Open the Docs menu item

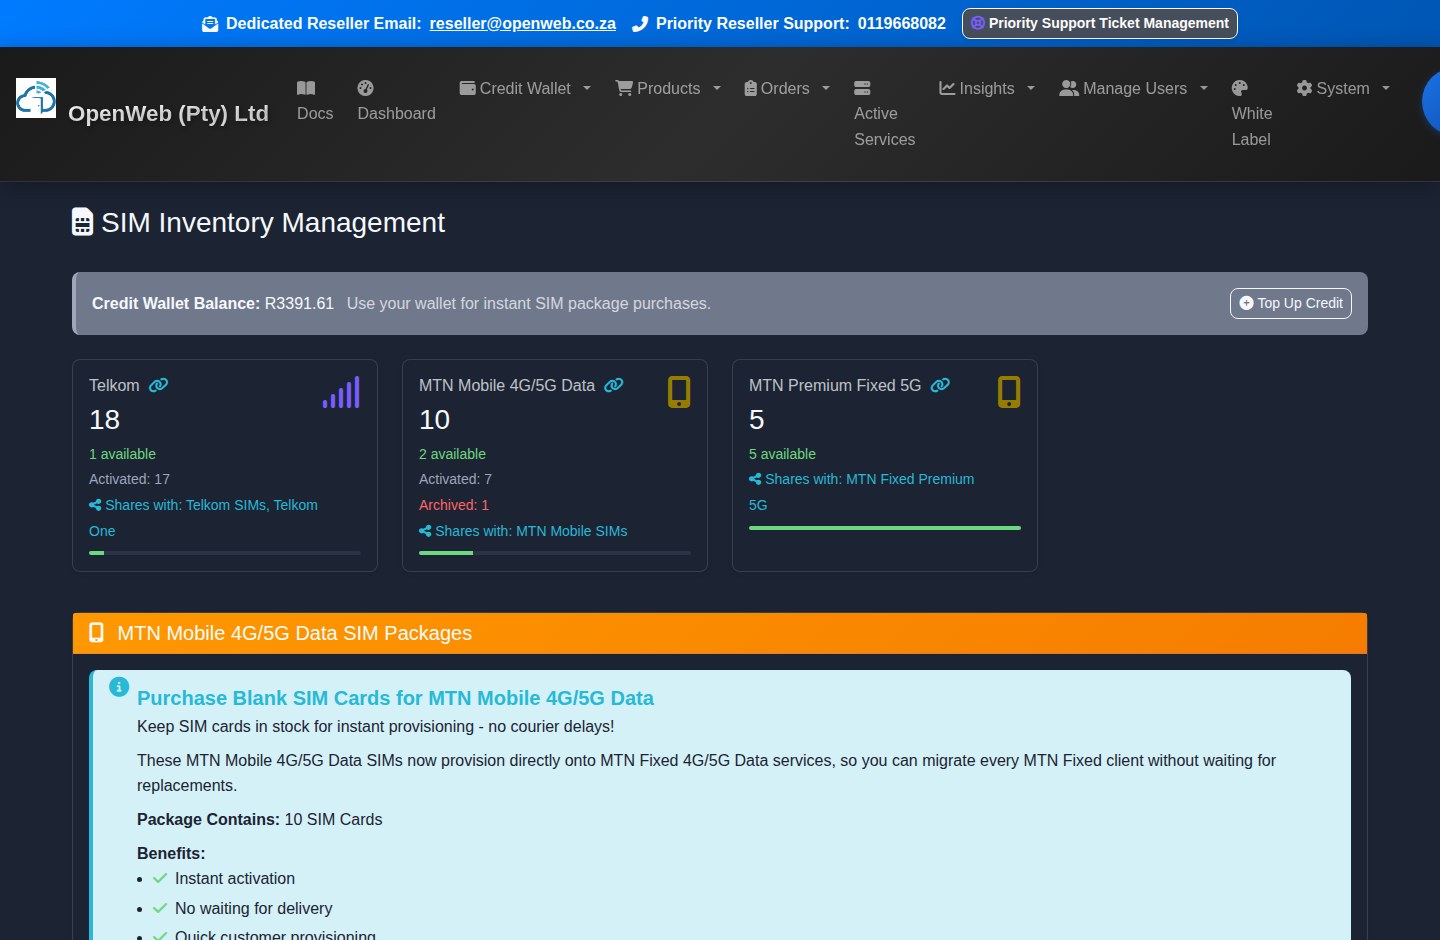coord(315,101)
